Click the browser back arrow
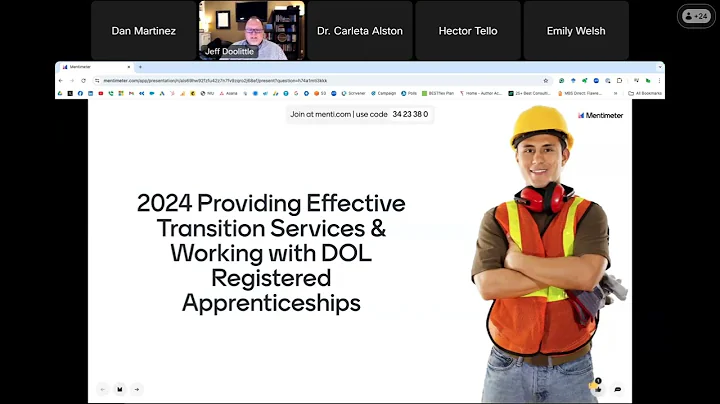Viewport: 720px width, 404px height. pyautogui.click(x=61, y=80)
